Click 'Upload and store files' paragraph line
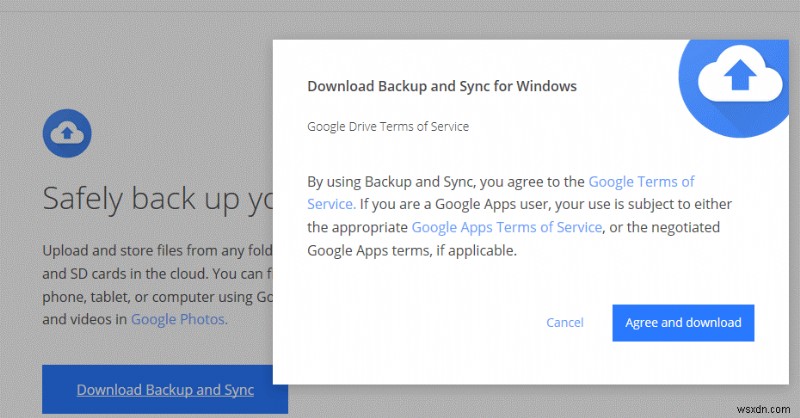Image resolution: width=800 pixels, height=418 pixels. [x=158, y=251]
